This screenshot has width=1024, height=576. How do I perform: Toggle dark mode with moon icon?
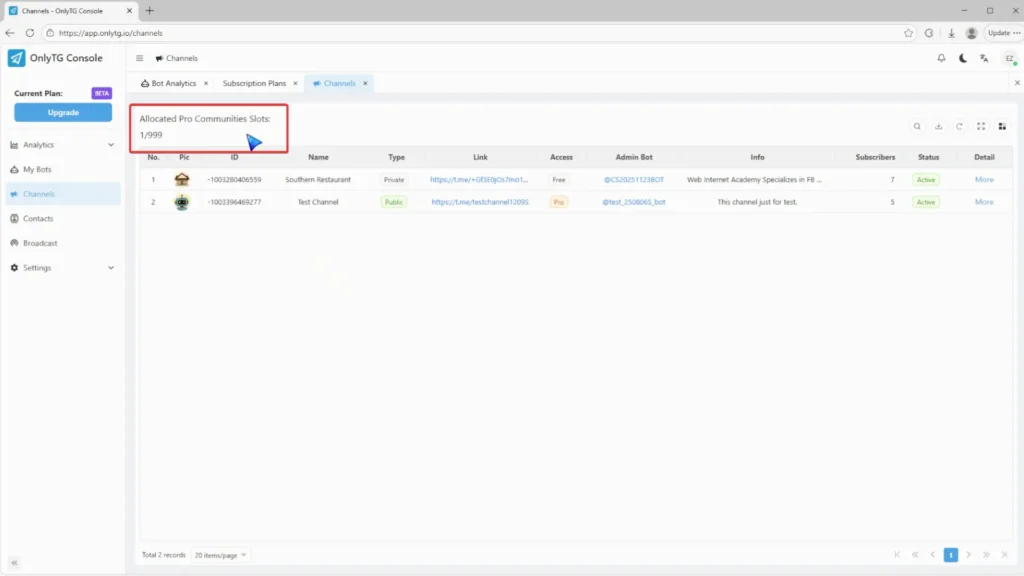[963, 58]
